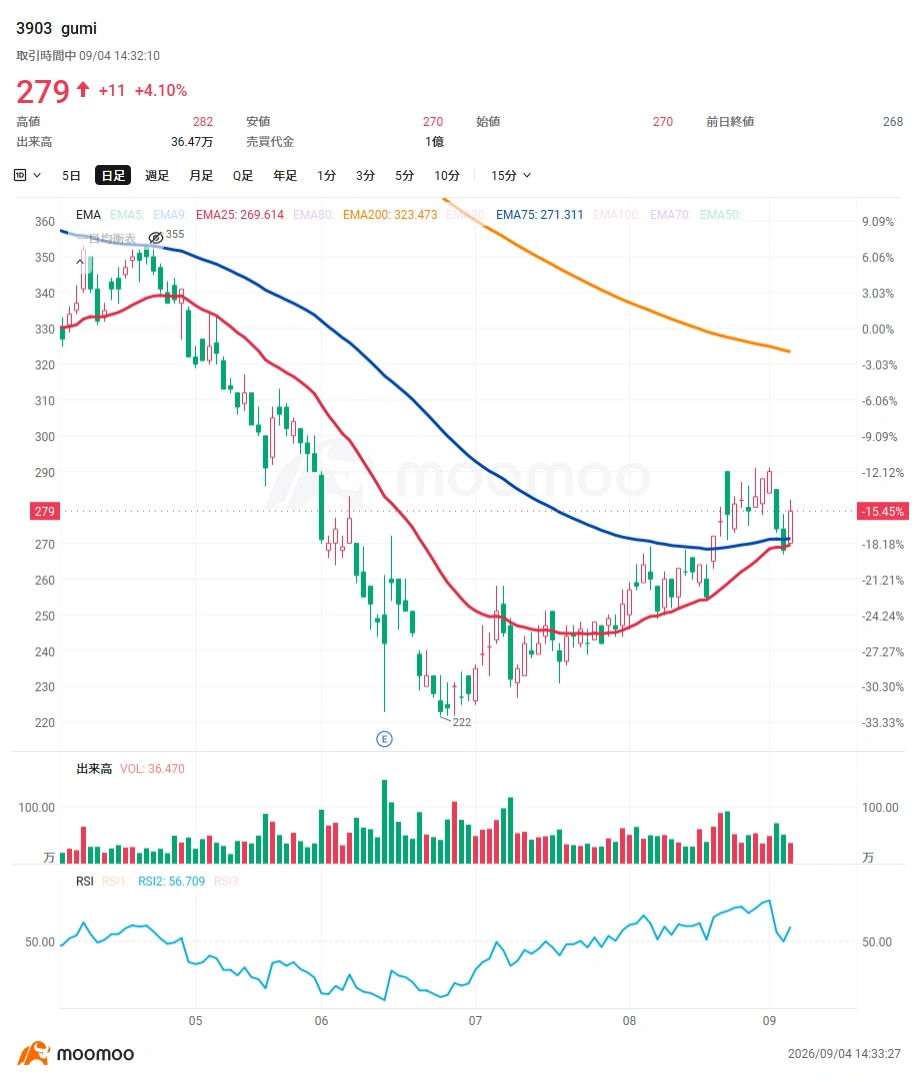The width and height of the screenshot is (917, 1080).
Task: Click the 前日終値 268 value
Action: pos(893,121)
